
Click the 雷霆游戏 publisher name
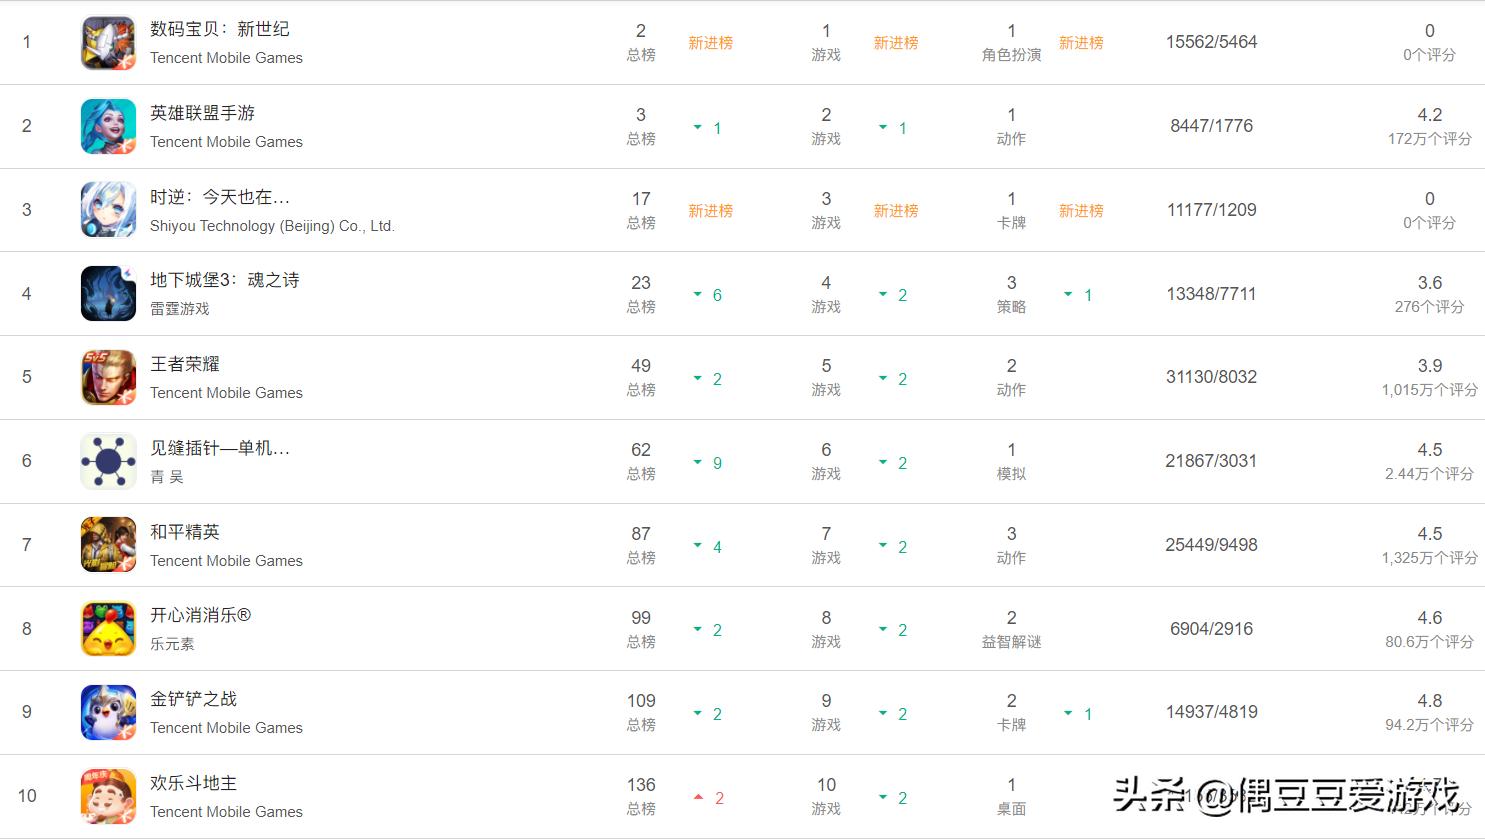pyautogui.click(x=180, y=309)
